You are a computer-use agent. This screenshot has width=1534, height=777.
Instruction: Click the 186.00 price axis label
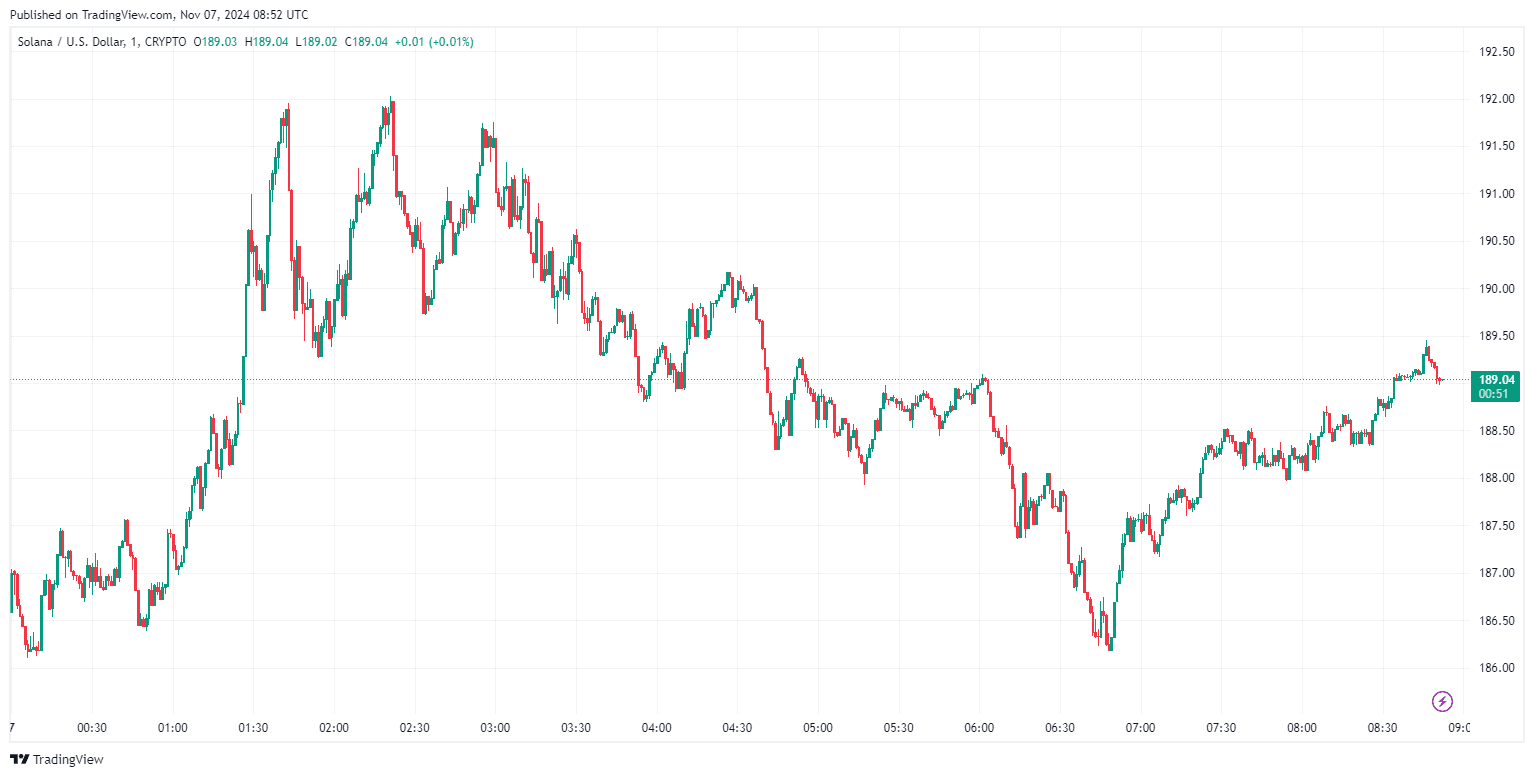[x=1497, y=668]
